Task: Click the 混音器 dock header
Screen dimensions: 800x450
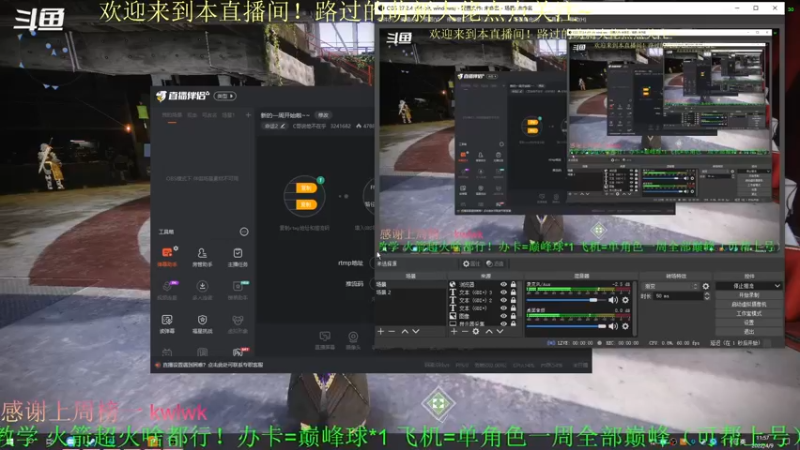Action: pos(581,276)
